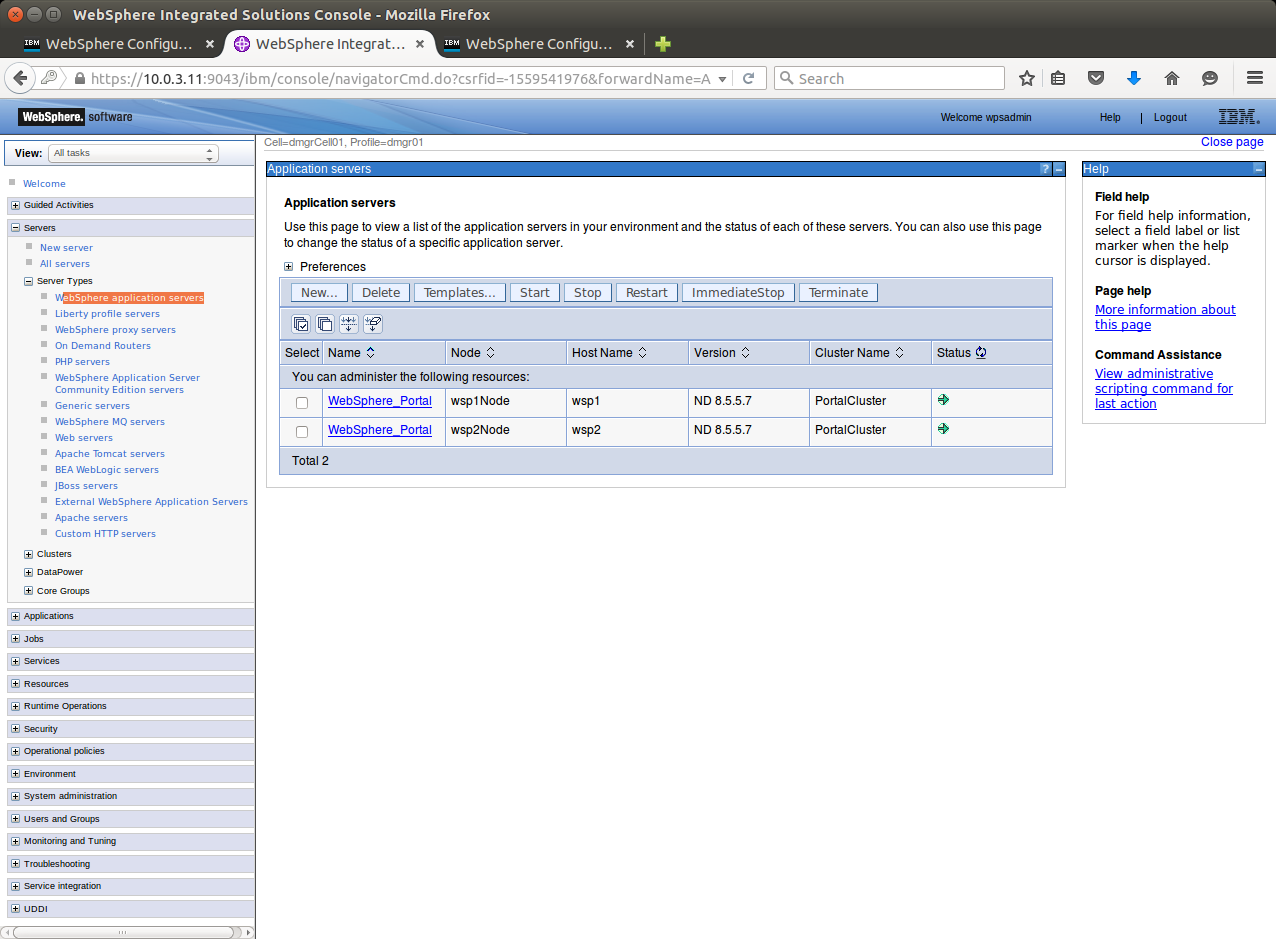
Task: Minimize the Application servers portlet
Action: coord(1059,169)
